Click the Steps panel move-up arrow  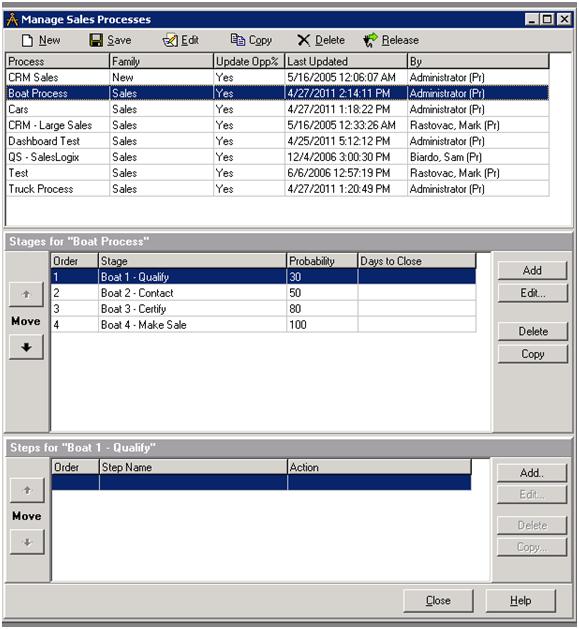coord(27,490)
